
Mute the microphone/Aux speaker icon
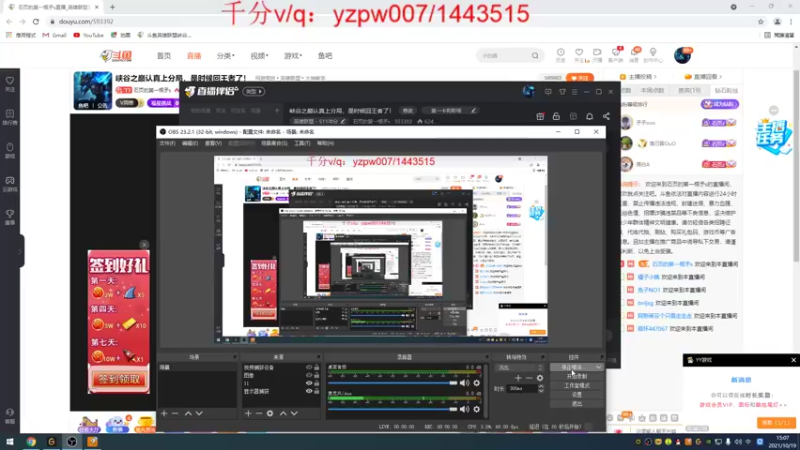[x=464, y=409]
